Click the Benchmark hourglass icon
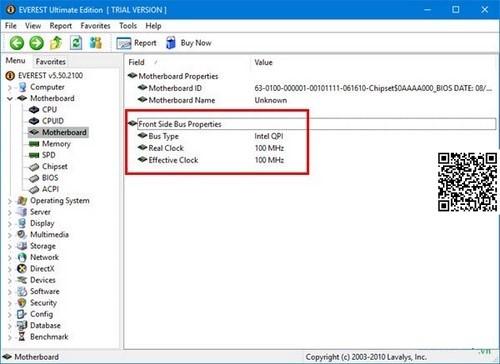Image resolution: width=500 pixels, height=364 pixels. point(22,337)
